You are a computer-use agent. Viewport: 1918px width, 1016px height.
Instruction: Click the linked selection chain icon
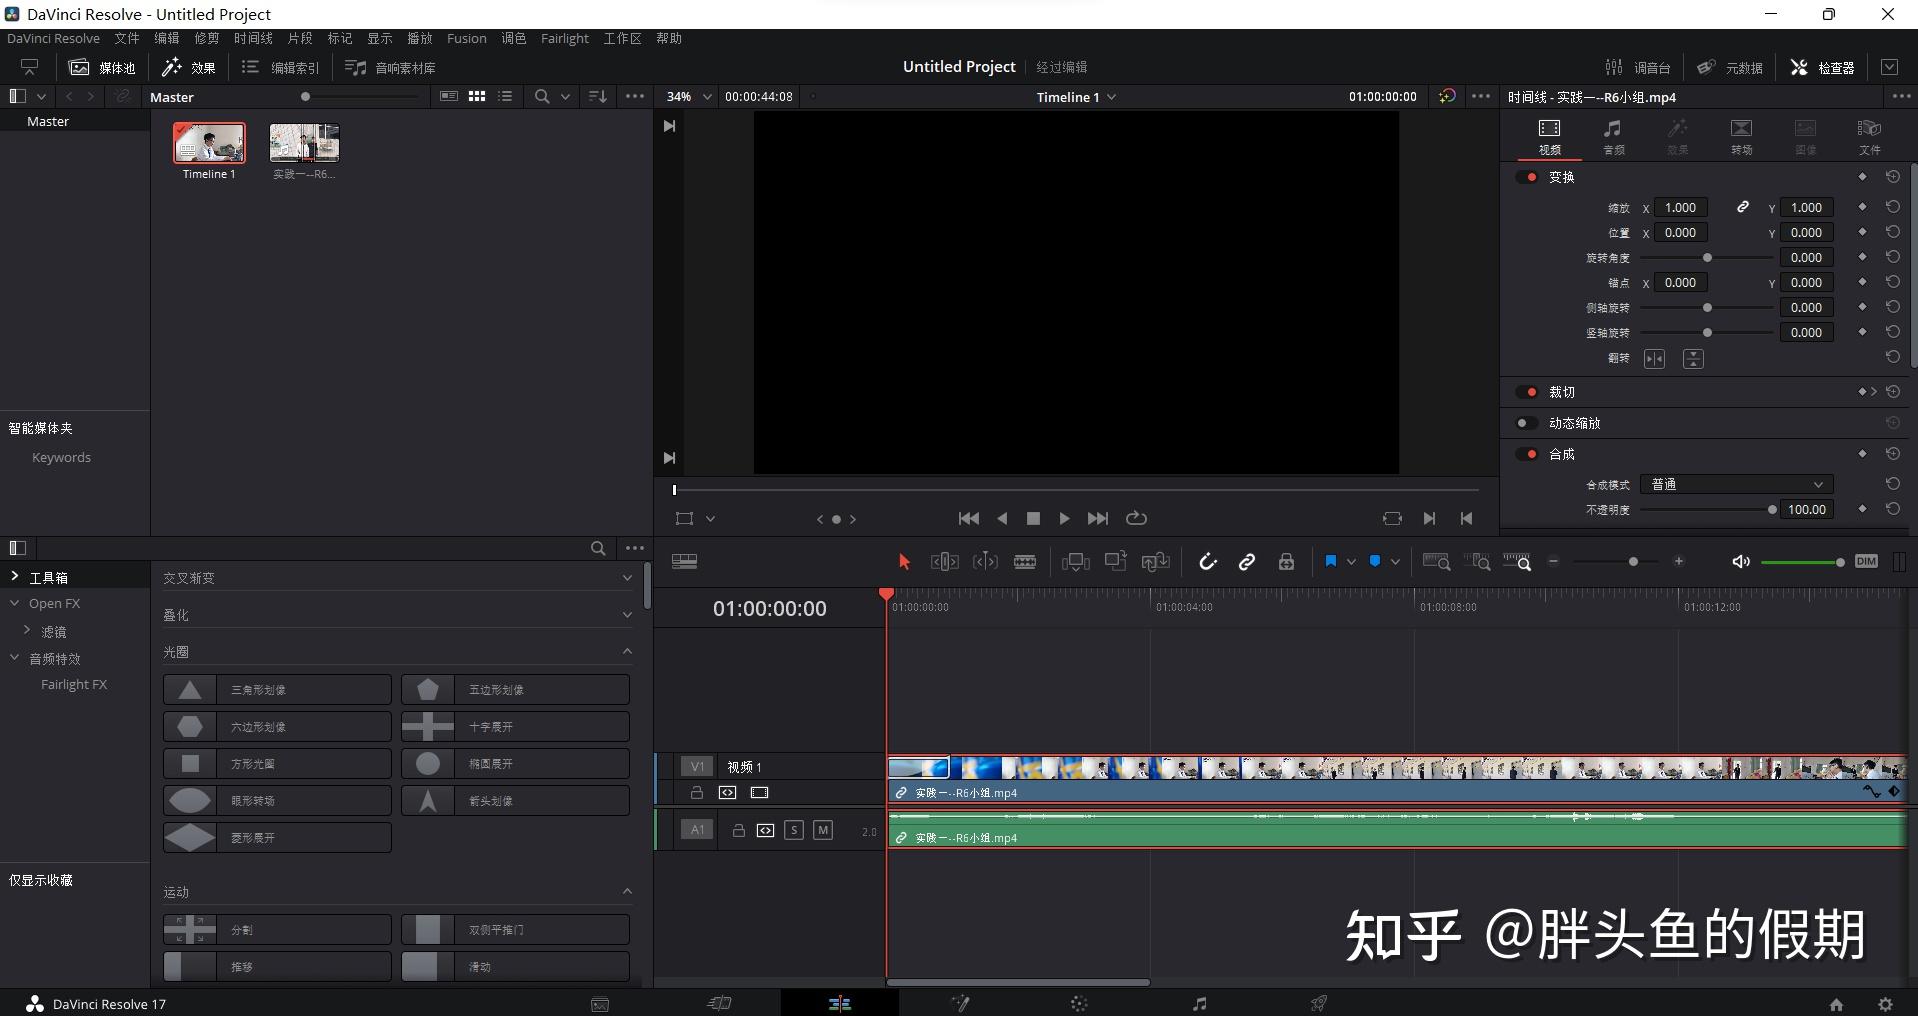pyautogui.click(x=1246, y=561)
